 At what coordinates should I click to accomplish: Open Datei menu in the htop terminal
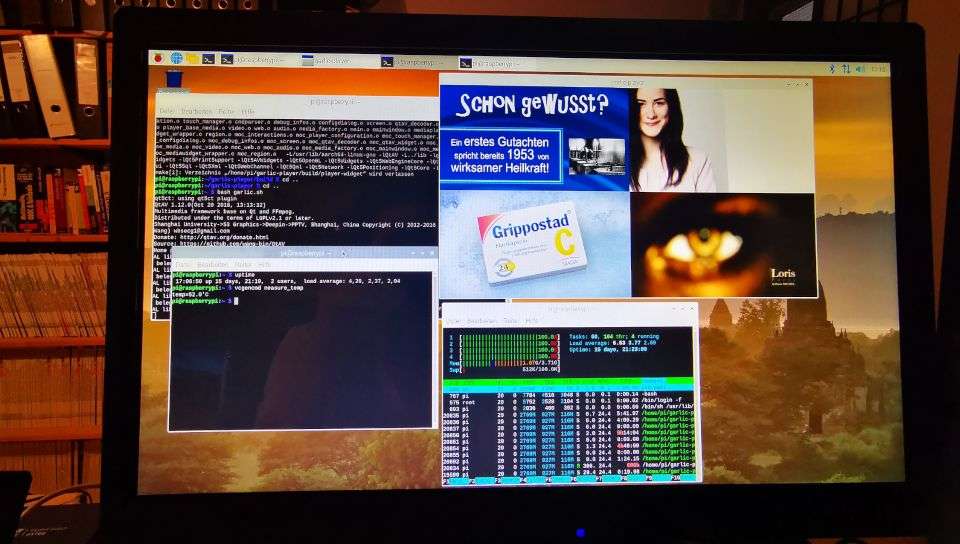453,320
